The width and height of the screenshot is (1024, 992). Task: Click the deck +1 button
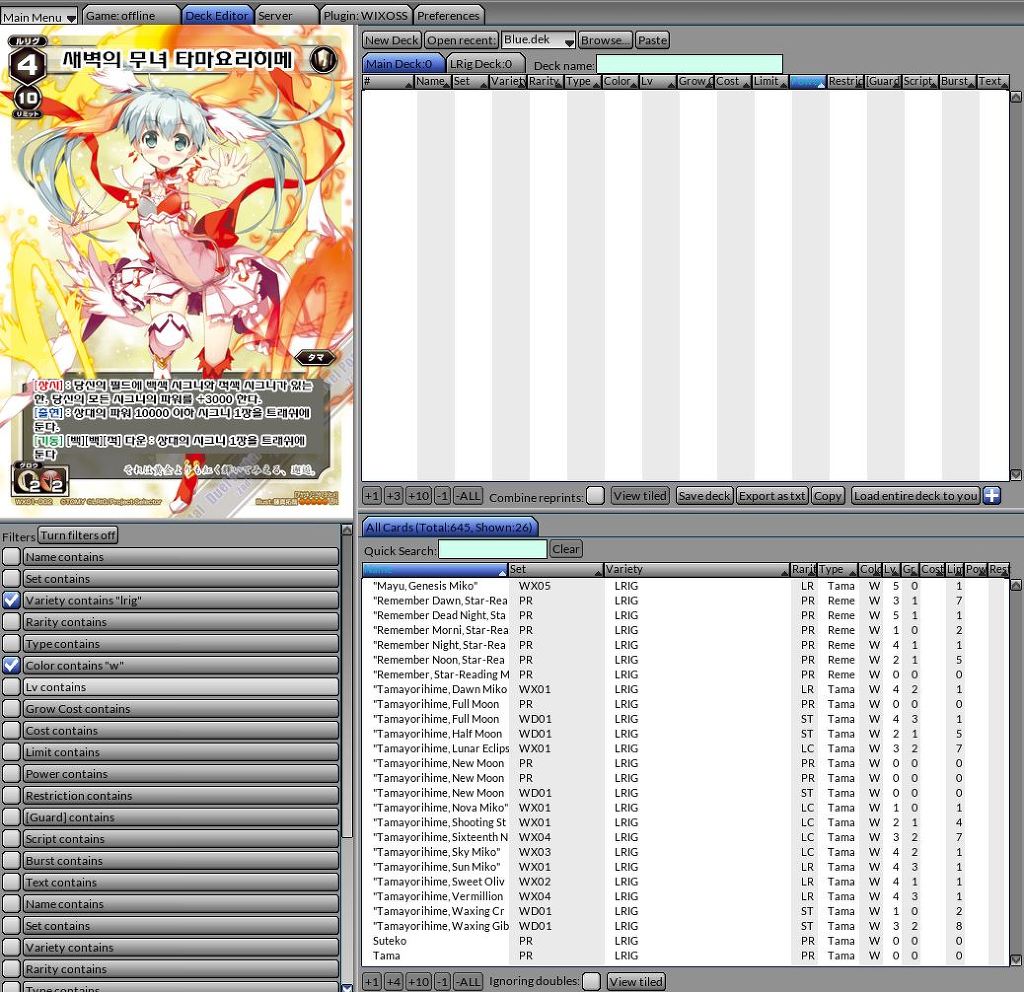coord(372,496)
